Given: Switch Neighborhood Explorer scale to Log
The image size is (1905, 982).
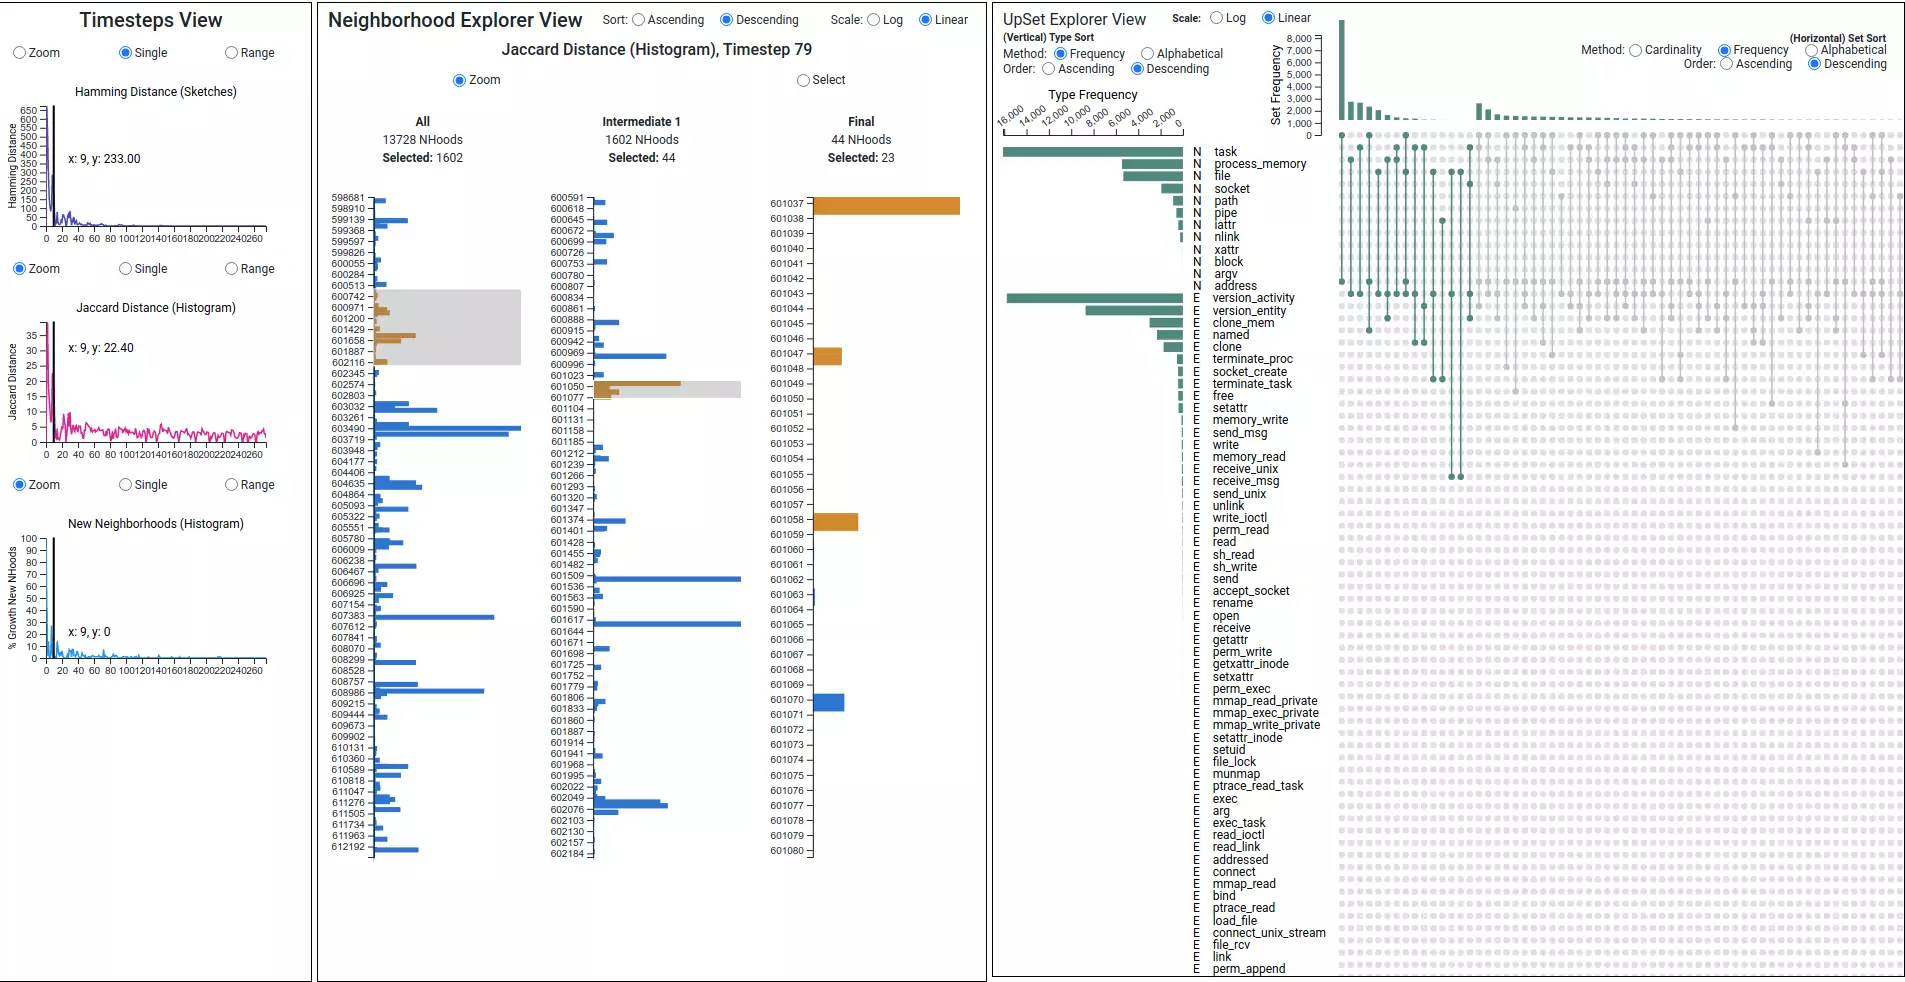Looking at the screenshot, I should (873, 20).
